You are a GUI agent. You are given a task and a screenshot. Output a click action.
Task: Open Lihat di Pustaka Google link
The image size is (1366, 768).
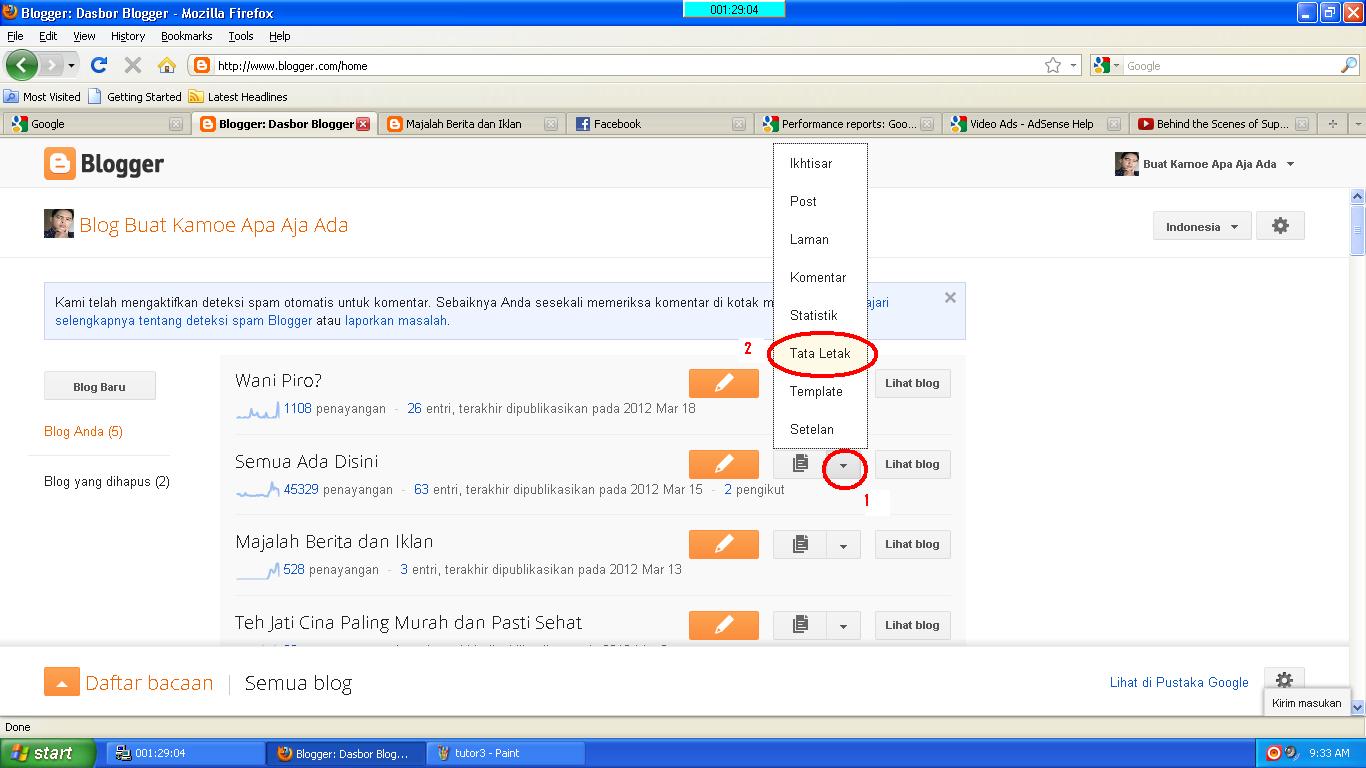1179,682
